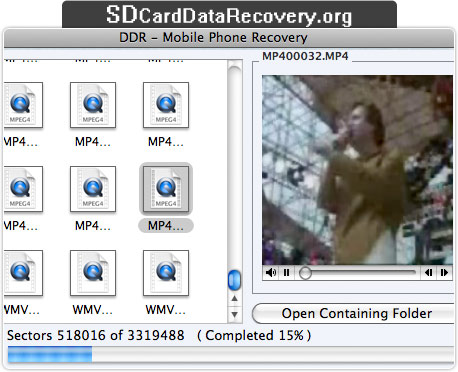Select the leftmost WMV file icon
This screenshot has height=372, width=458.
point(23,273)
